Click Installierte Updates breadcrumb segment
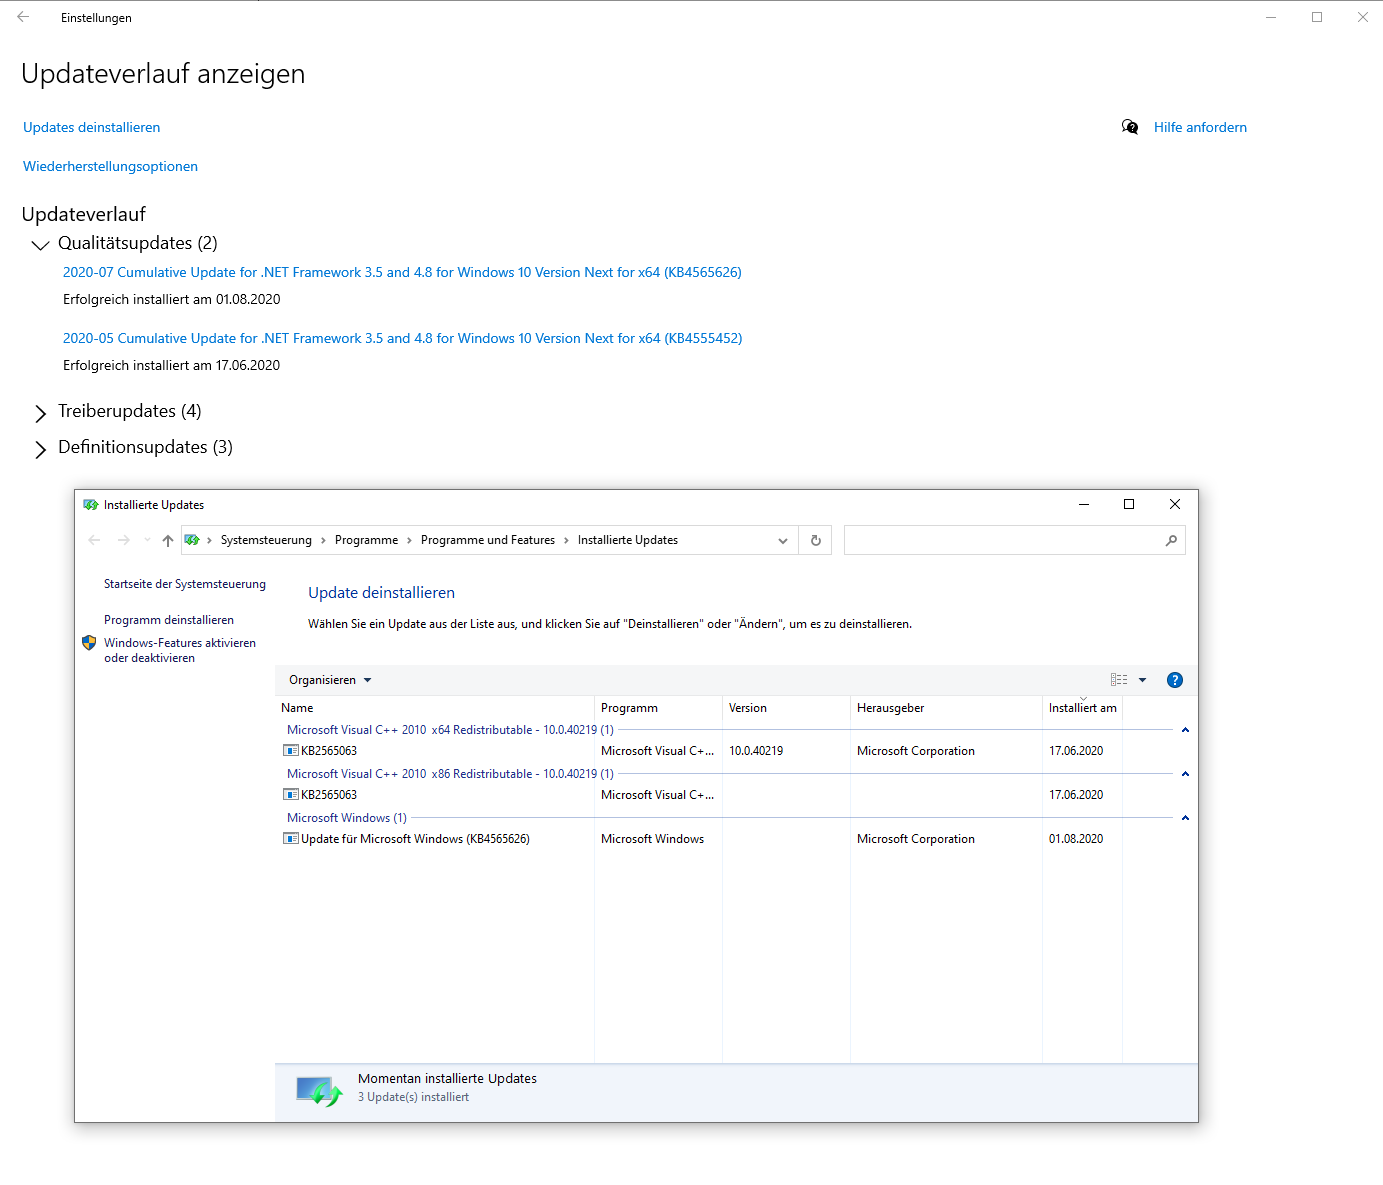The height and width of the screenshot is (1185, 1383). pyautogui.click(x=628, y=540)
